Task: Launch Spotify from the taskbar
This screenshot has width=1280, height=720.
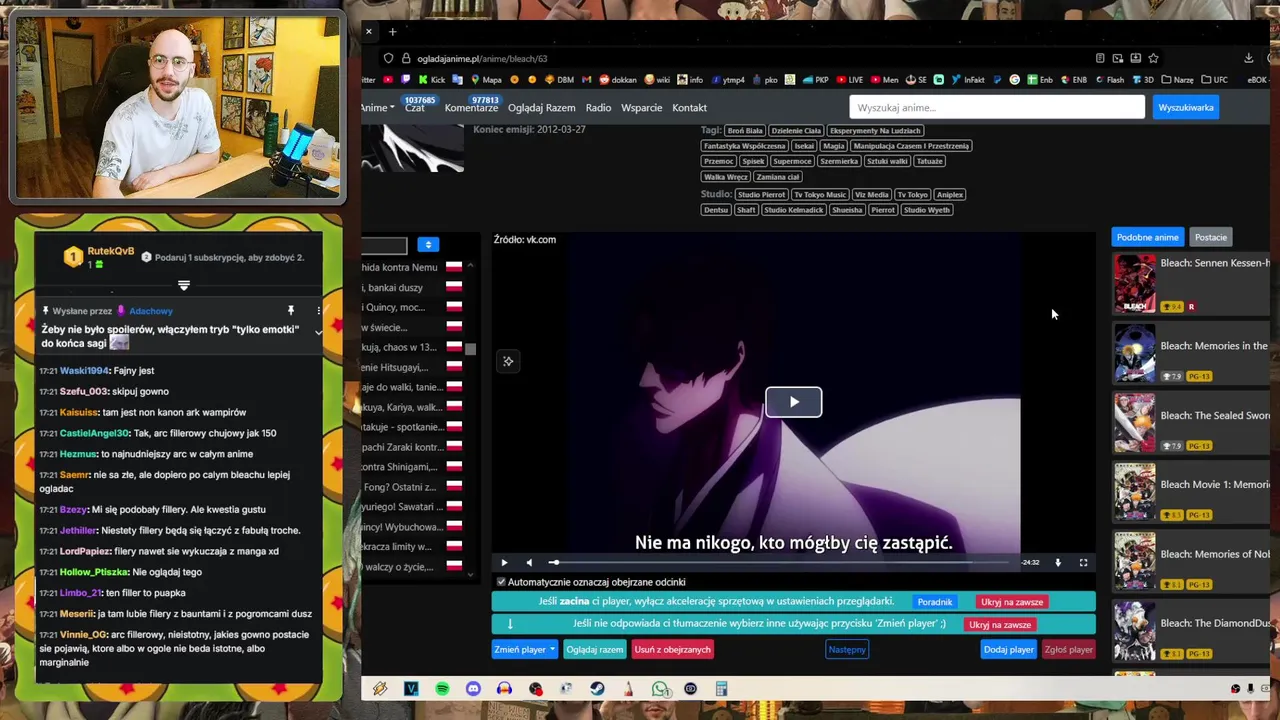Action: click(x=442, y=689)
